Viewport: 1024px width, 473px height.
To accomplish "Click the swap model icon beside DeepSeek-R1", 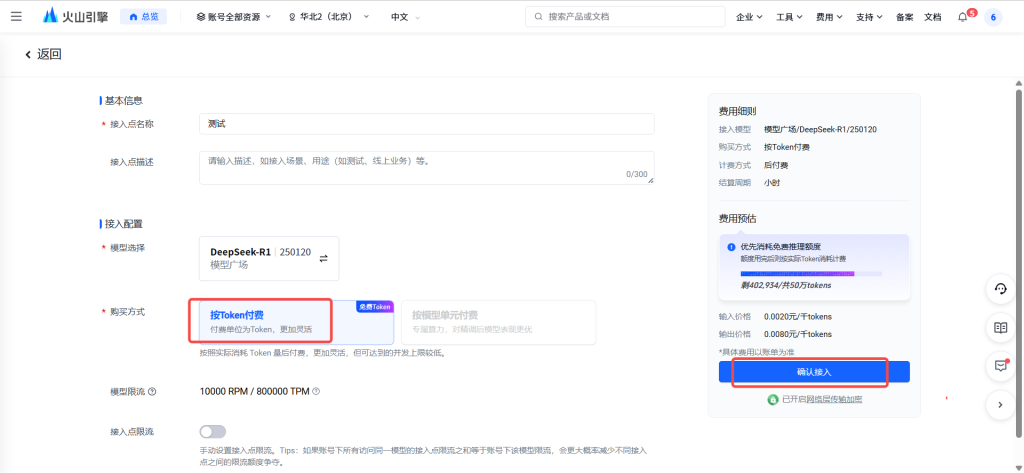I will [x=323, y=259].
